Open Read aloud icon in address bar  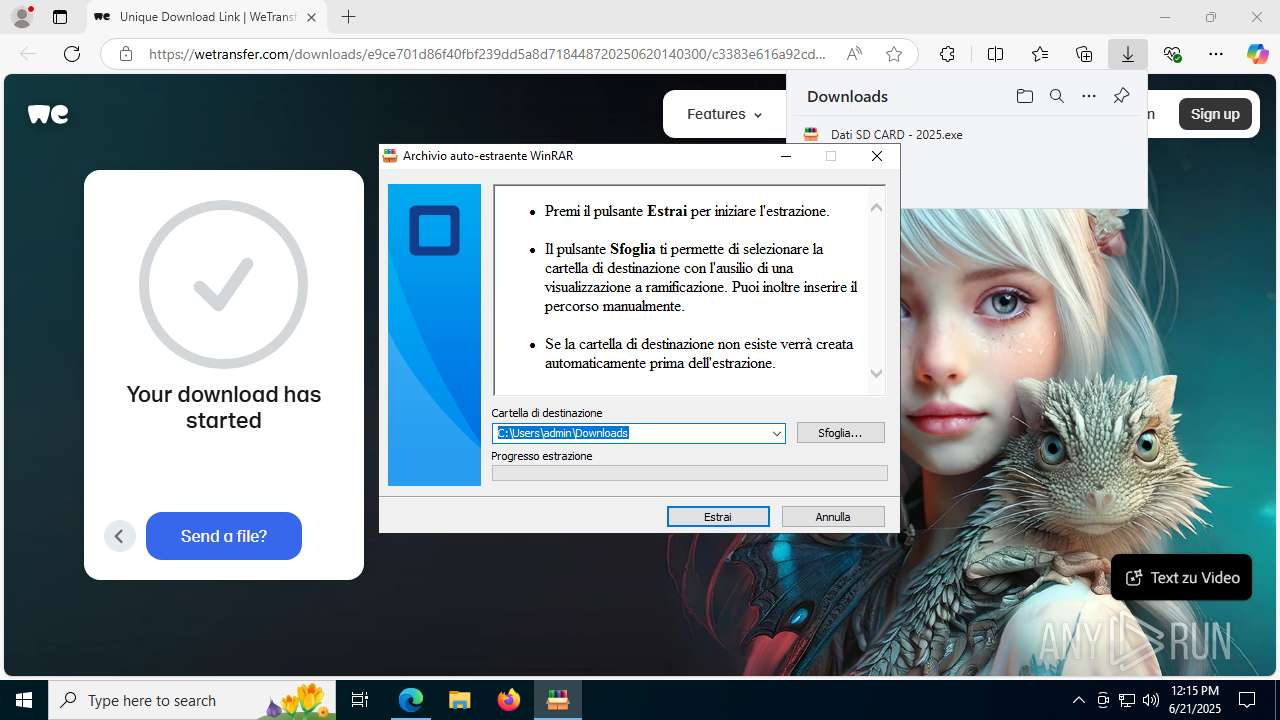coord(854,54)
